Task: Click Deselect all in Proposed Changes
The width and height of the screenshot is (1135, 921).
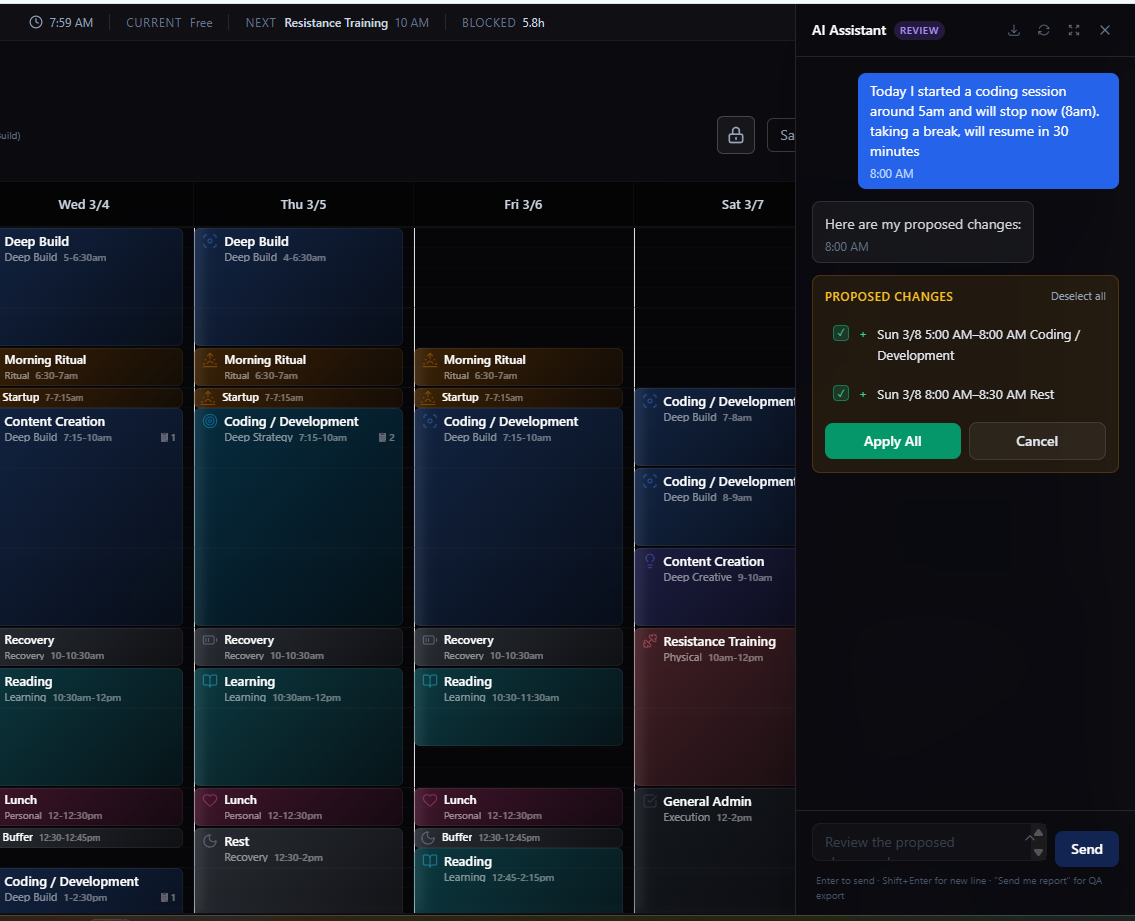Action: coord(1077,297)
